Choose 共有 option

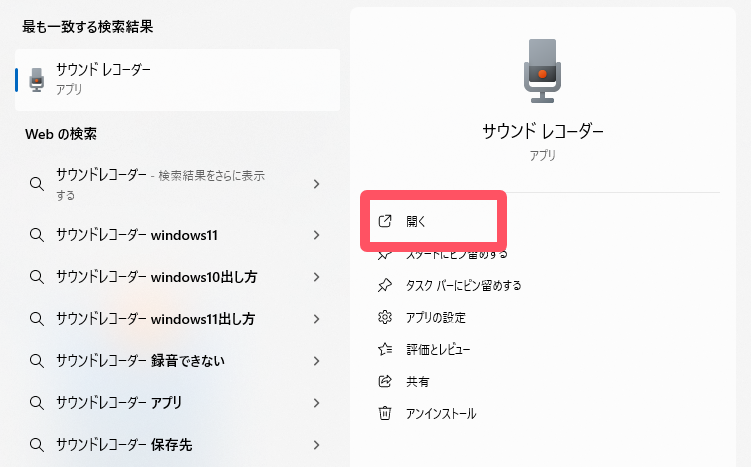pyautogui.click(x=418, y=381)
